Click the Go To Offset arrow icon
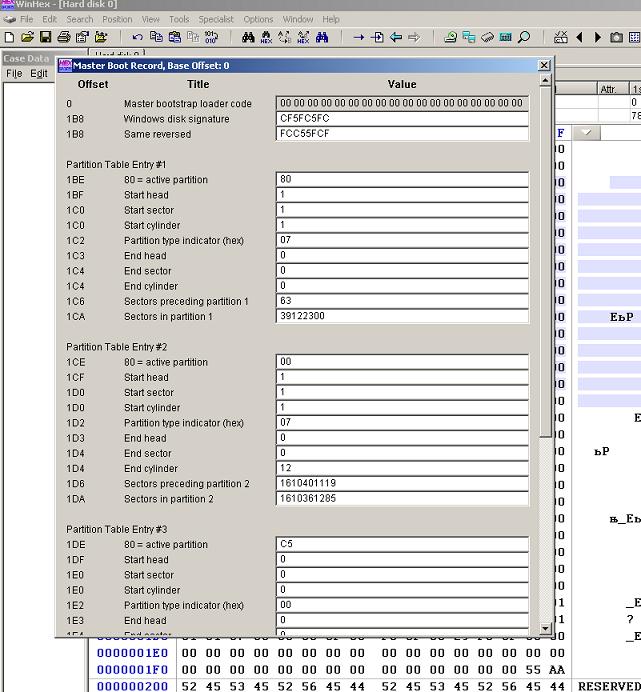The image size is (641, 692). [x=359, y=38]
